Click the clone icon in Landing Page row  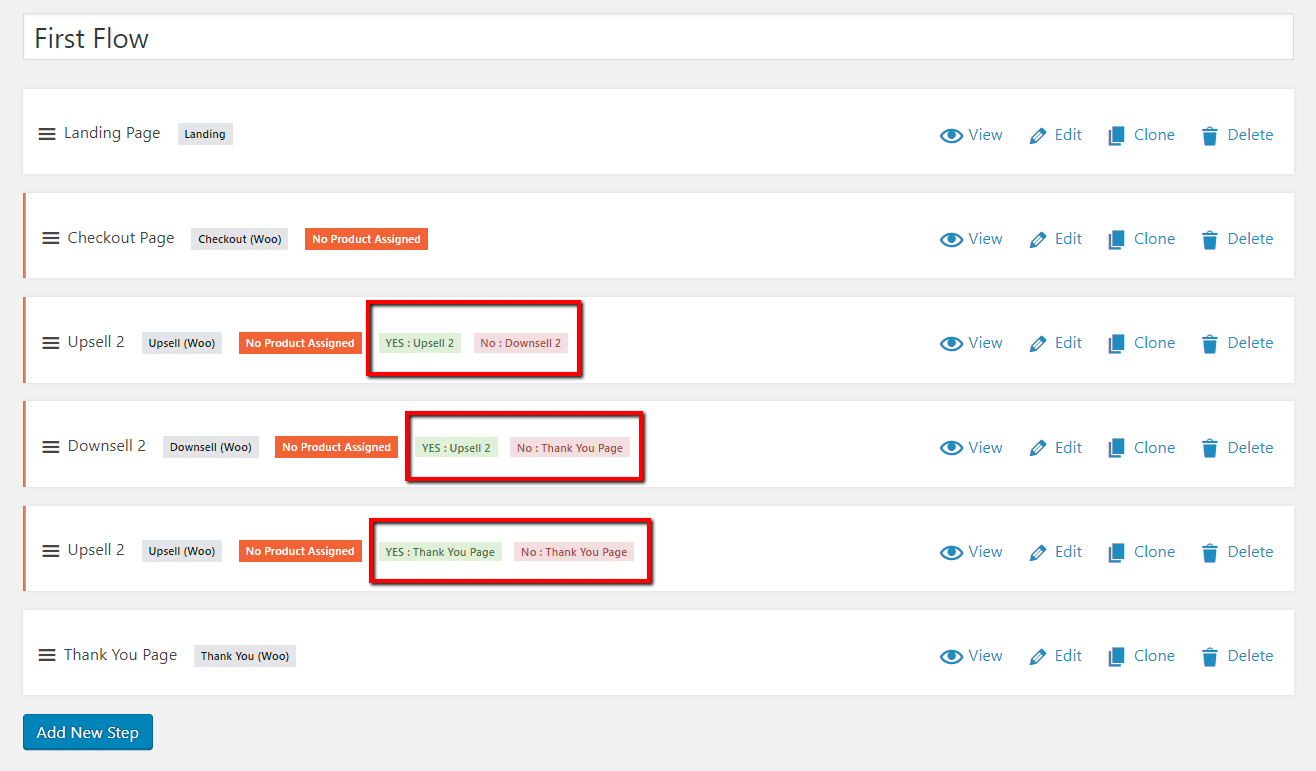[1117, 136]
